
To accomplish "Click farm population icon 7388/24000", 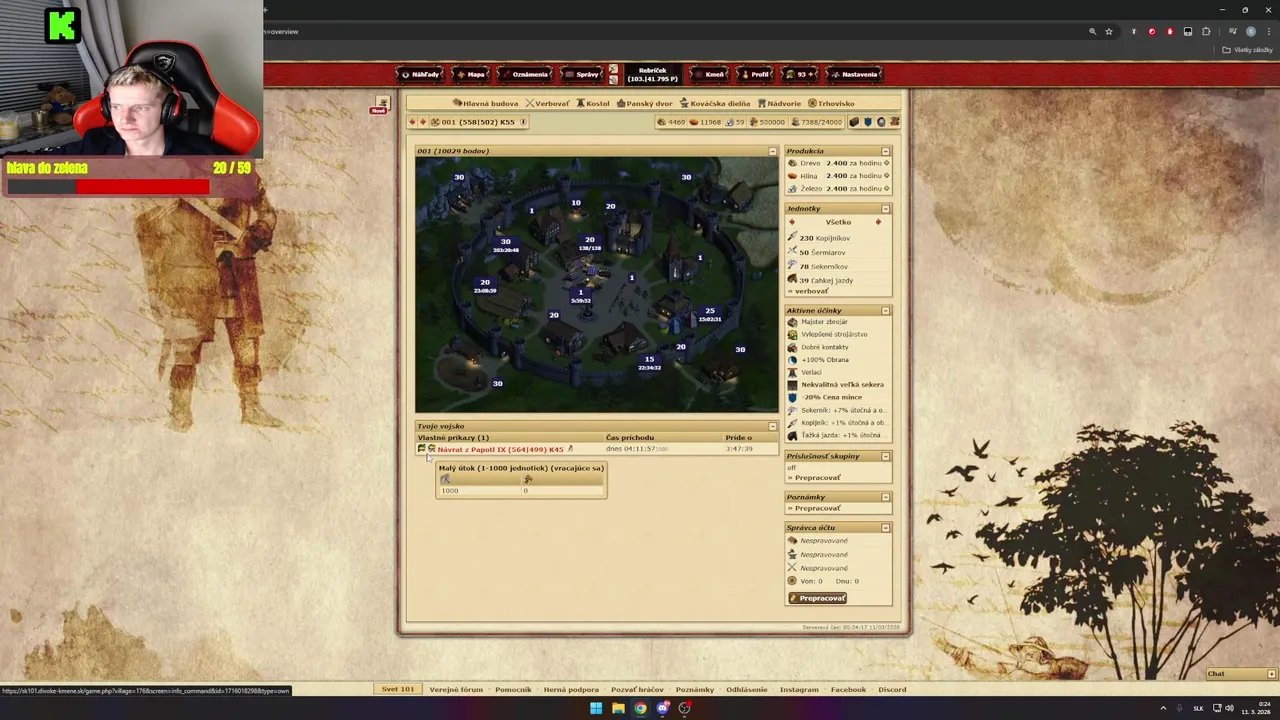I will (x=795, y=122).
